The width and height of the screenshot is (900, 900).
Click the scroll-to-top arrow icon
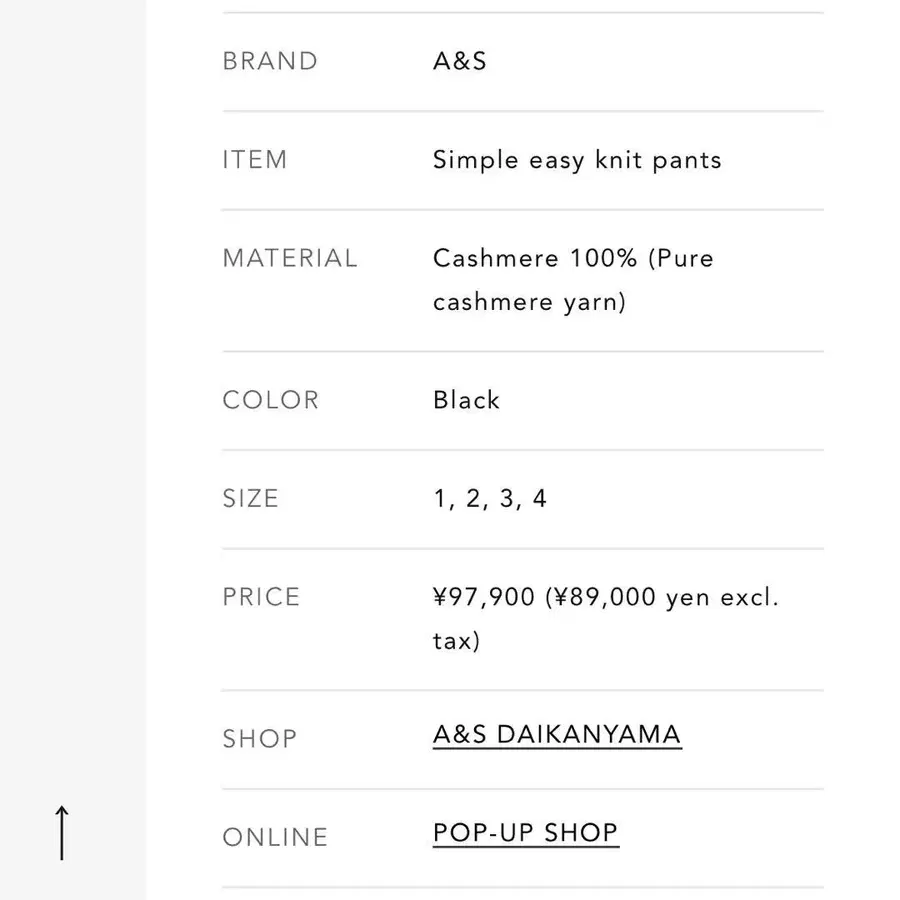(62, 832)
